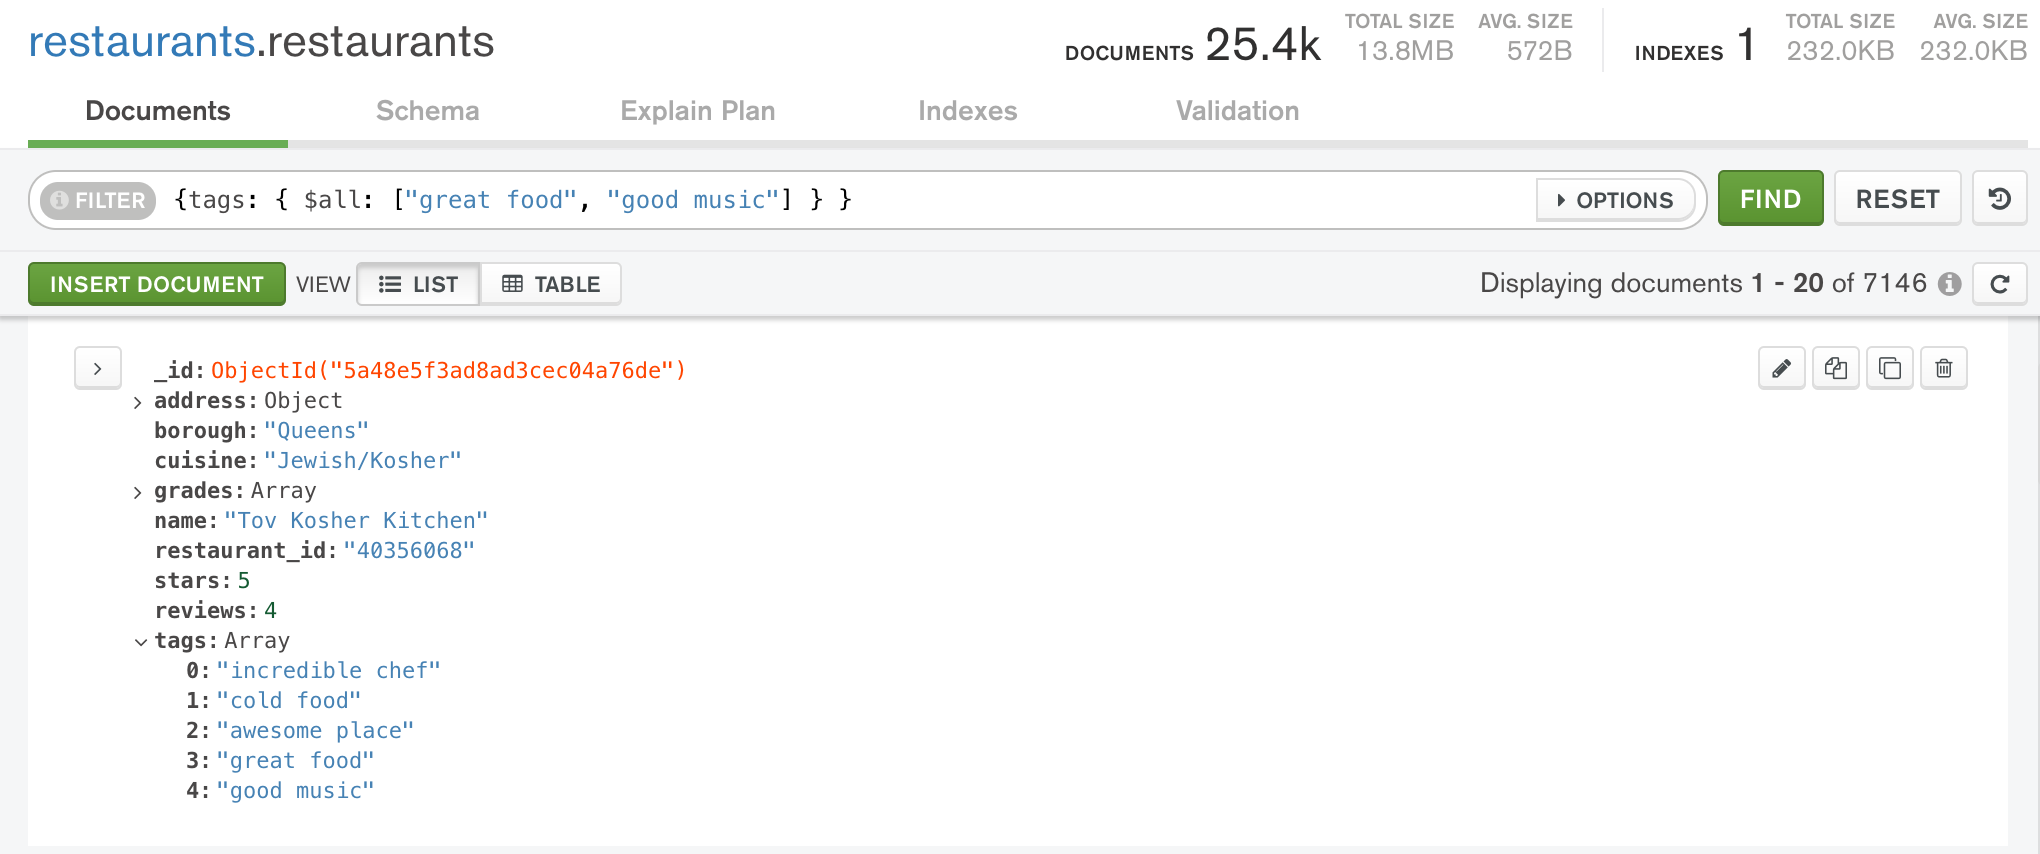The image size is (2040, 854).
Task: Select tag 1 "cold food"
Action: [289, 701]
